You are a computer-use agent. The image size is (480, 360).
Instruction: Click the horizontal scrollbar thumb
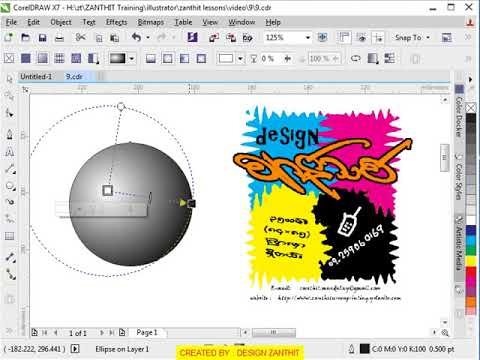pos(274,332)
